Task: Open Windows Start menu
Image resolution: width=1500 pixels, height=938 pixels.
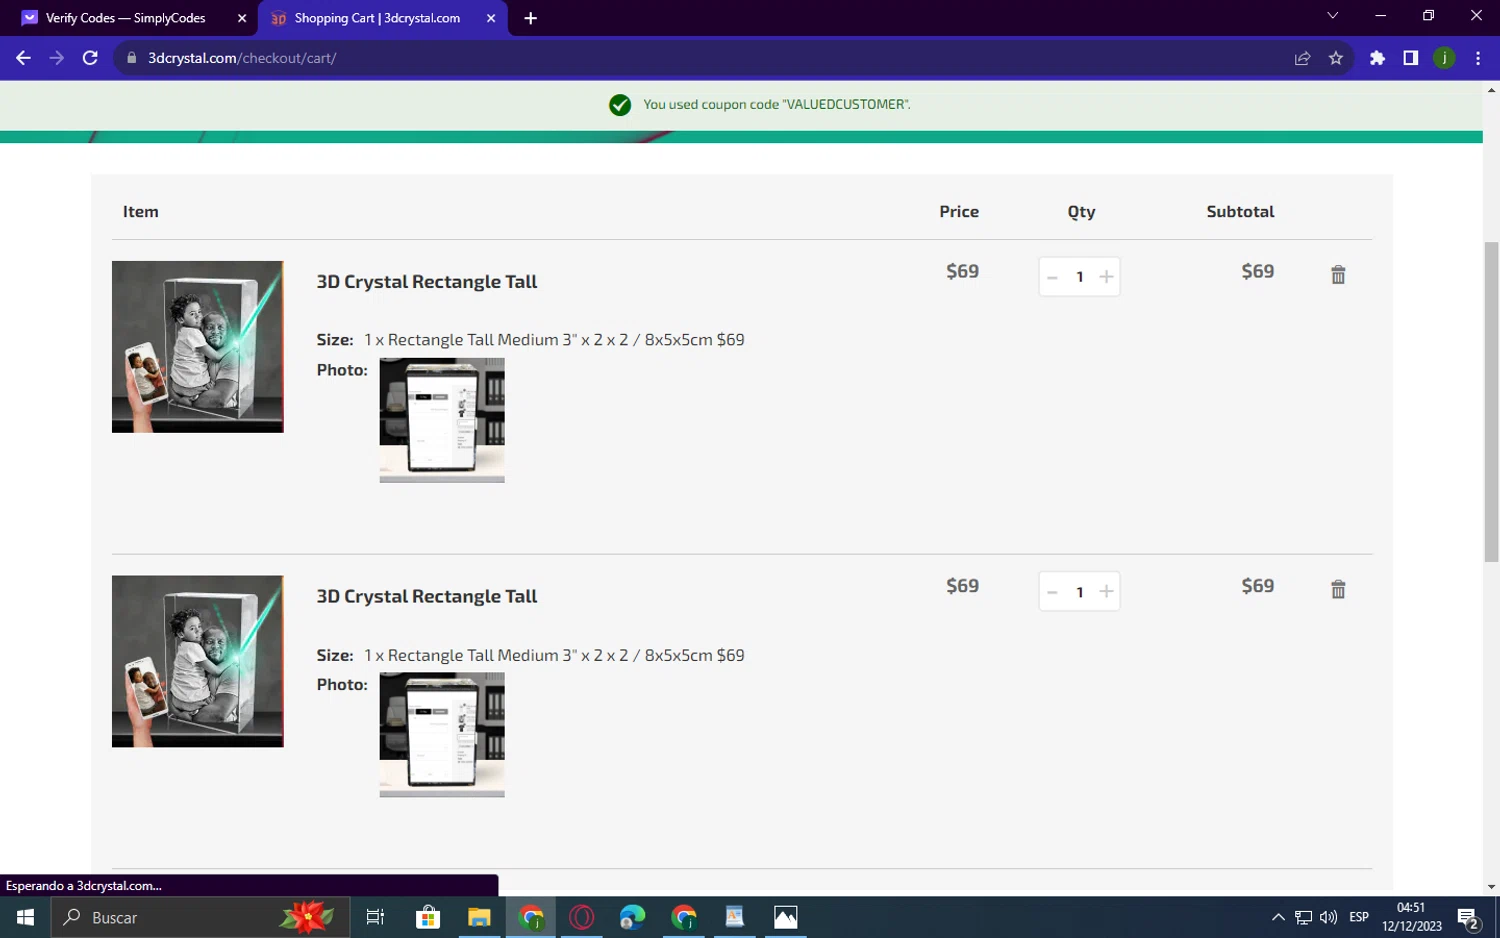Action: pos(25,917)
